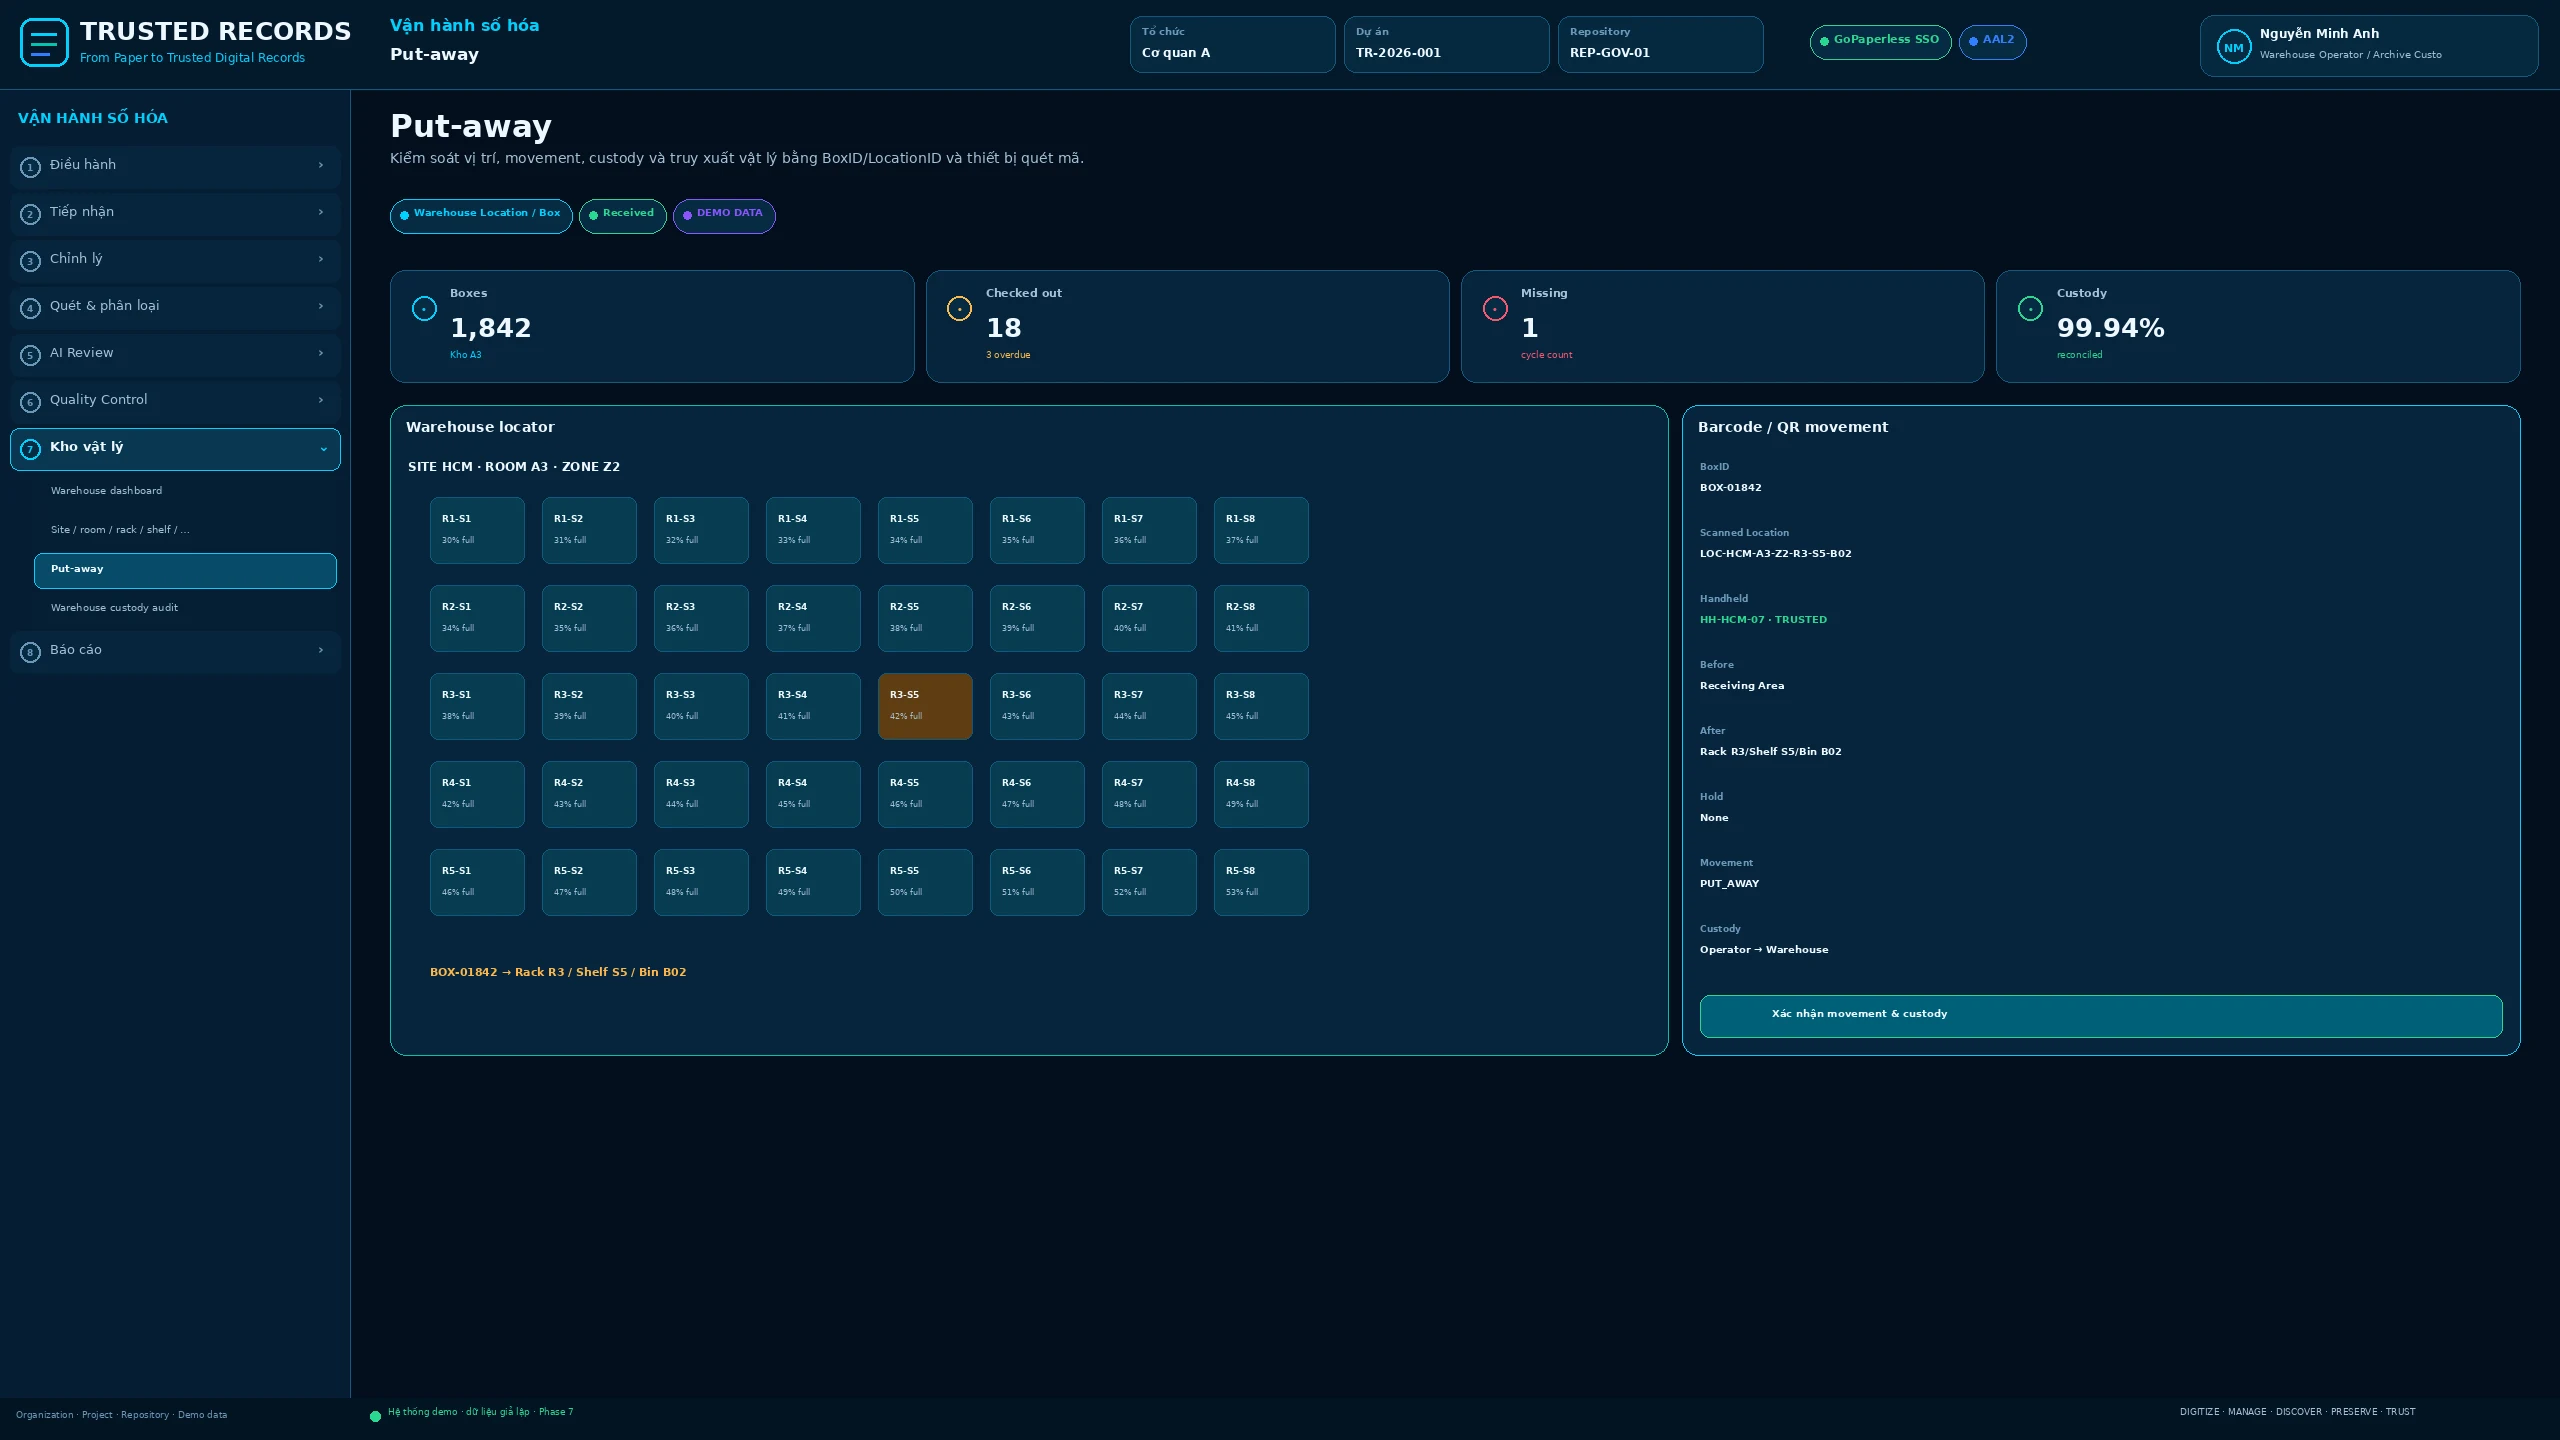Collapse the Kho vật lý section chevron

click(324, 449)
